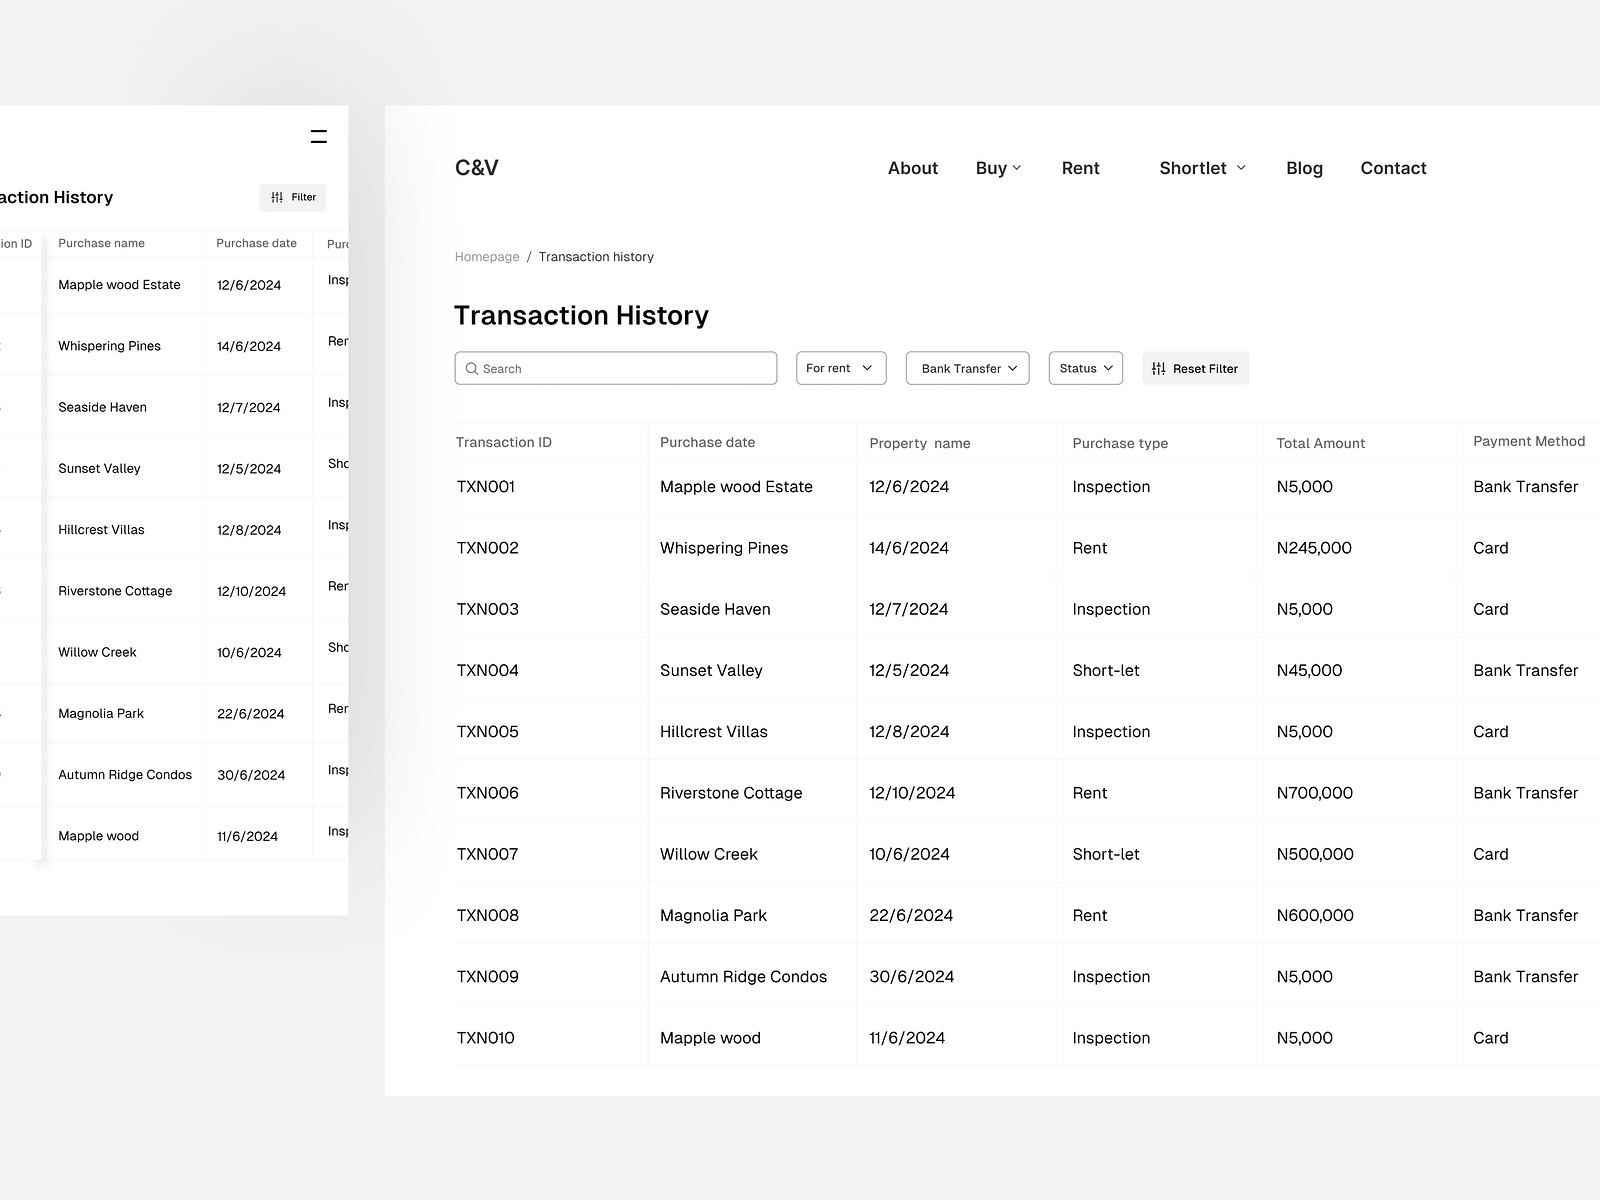Click the Filter icon on the left panel
The image size is (1600, 1200).
click(277, 197)
